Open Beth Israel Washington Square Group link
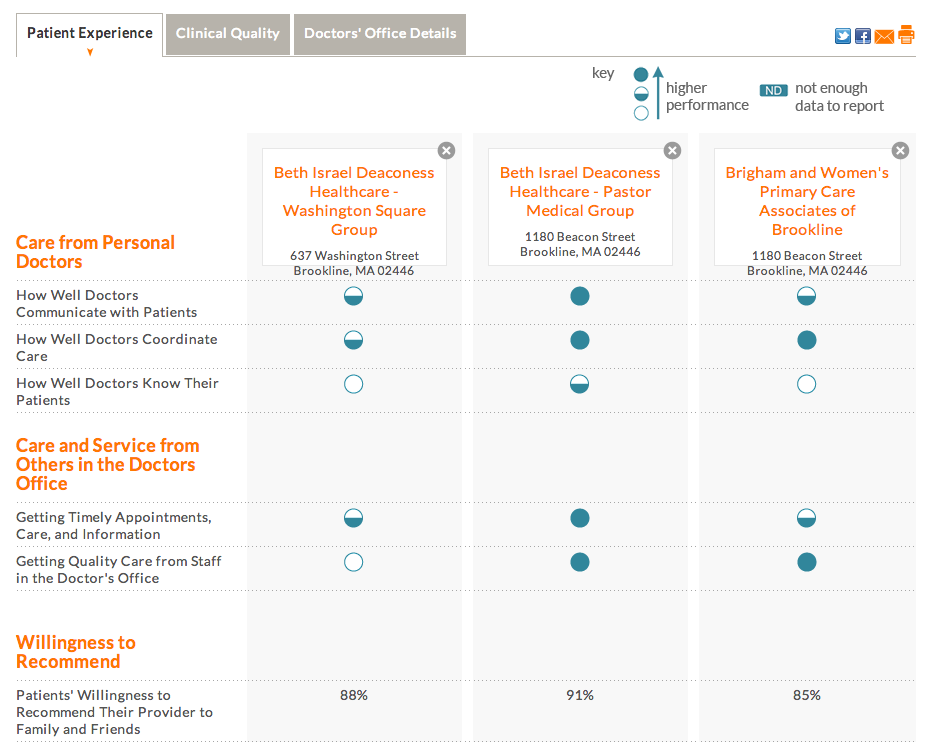936x755 pixels. click(354, 201)
